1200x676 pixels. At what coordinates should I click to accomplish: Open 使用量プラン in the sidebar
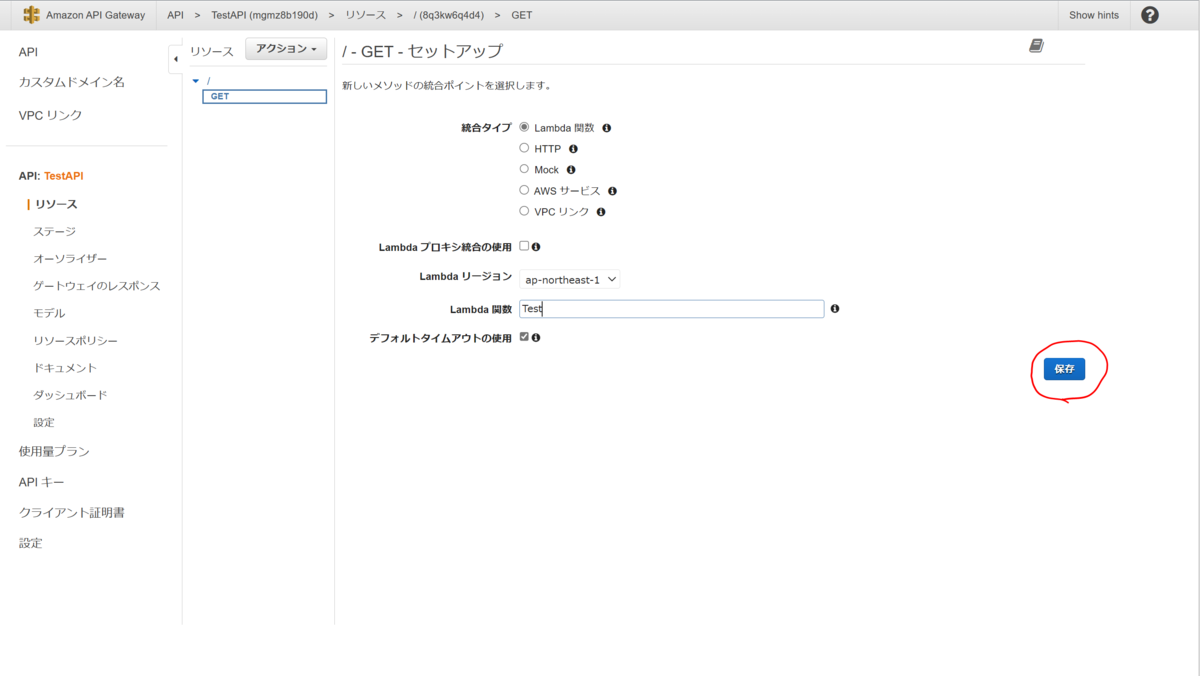click(54, 451)
